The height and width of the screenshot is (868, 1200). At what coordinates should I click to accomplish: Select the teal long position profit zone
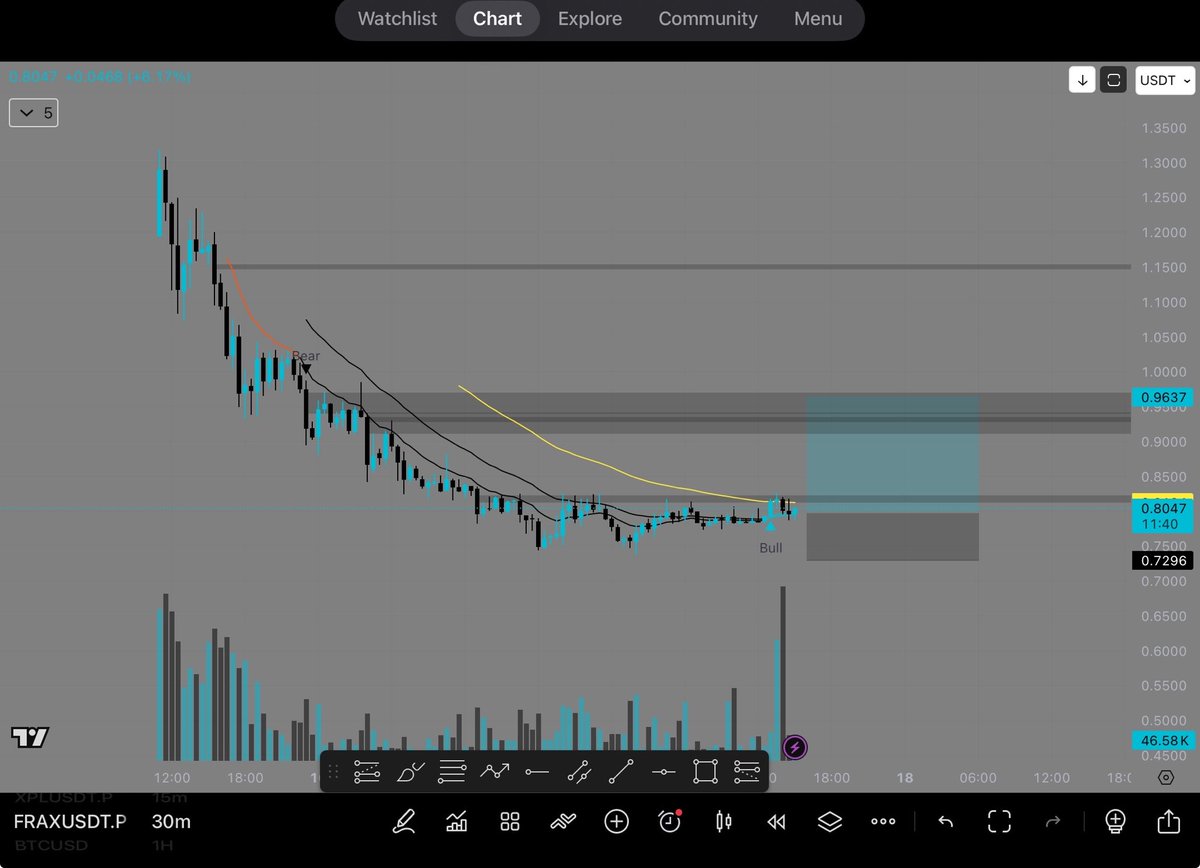(892, 455)
